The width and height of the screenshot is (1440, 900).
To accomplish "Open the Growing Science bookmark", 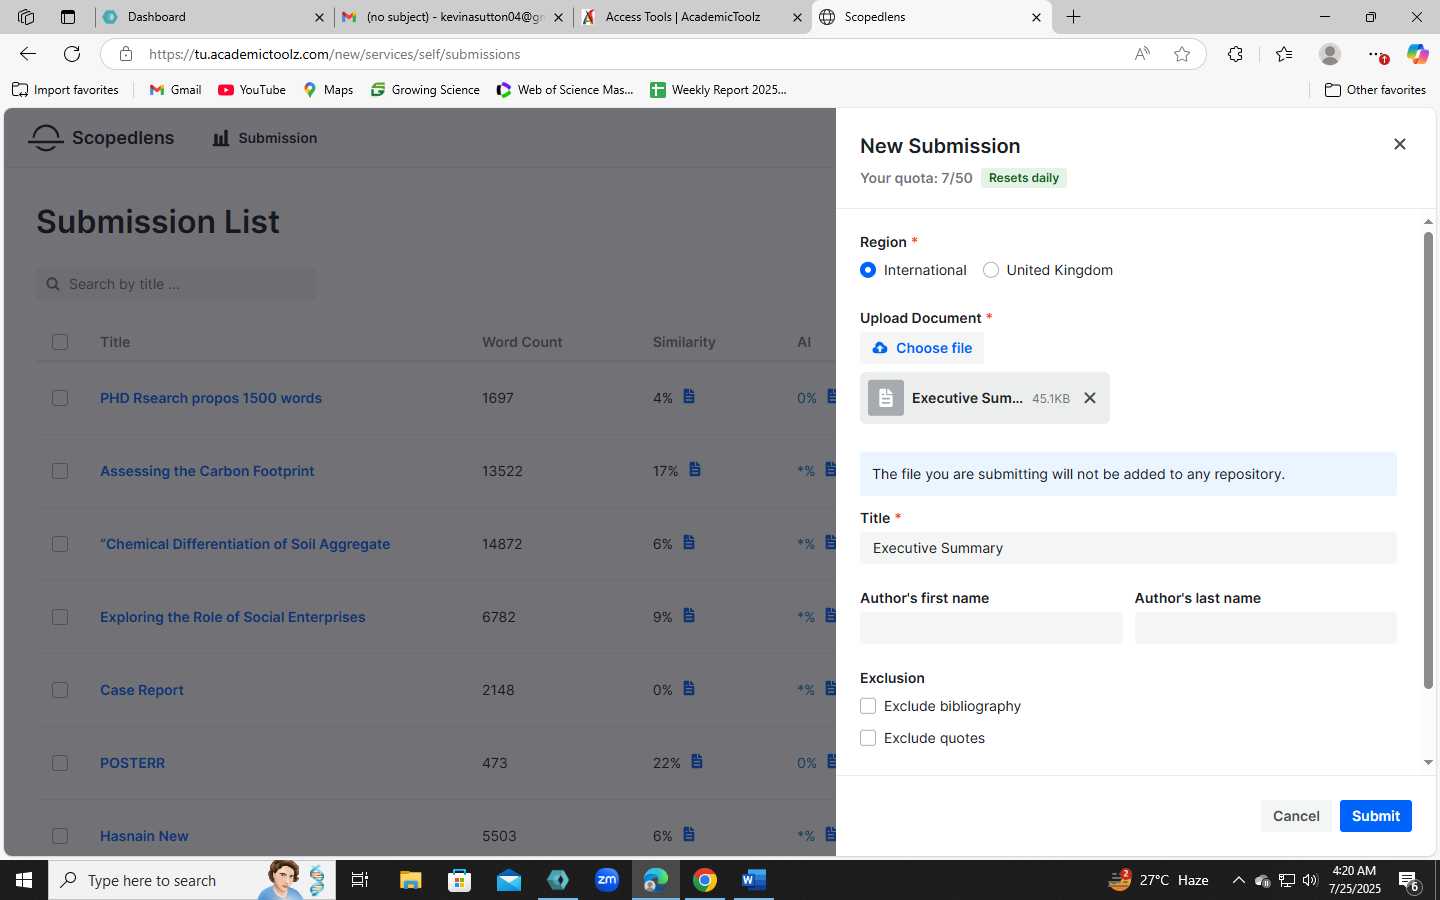I will 425,90.
